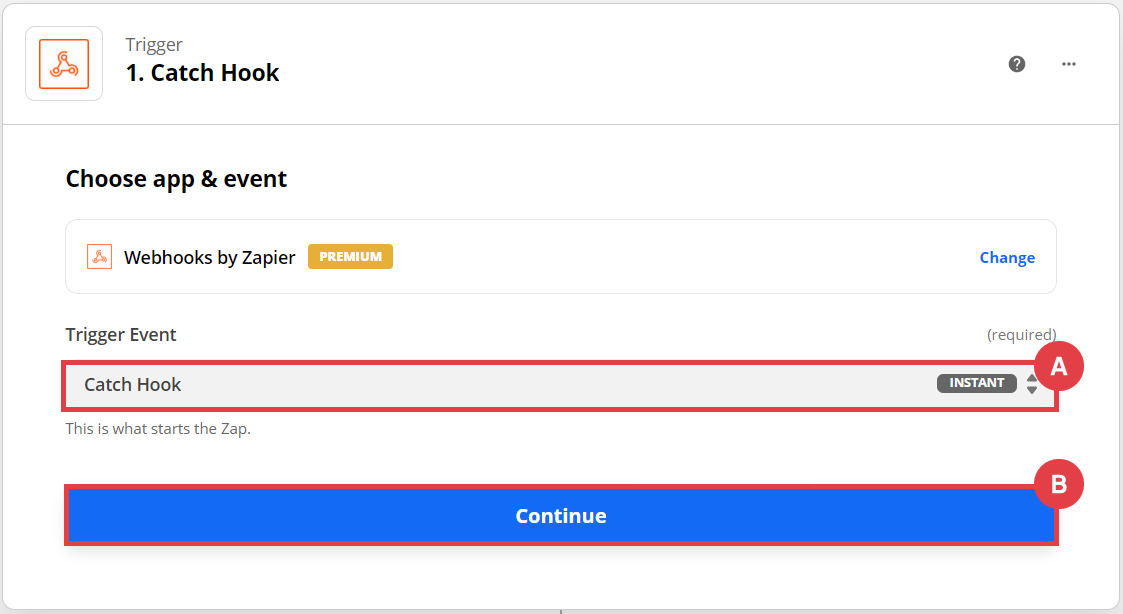Click the red circle marker B
The width and height of the screenshot is (1123, 614).
coord(1059,486)
